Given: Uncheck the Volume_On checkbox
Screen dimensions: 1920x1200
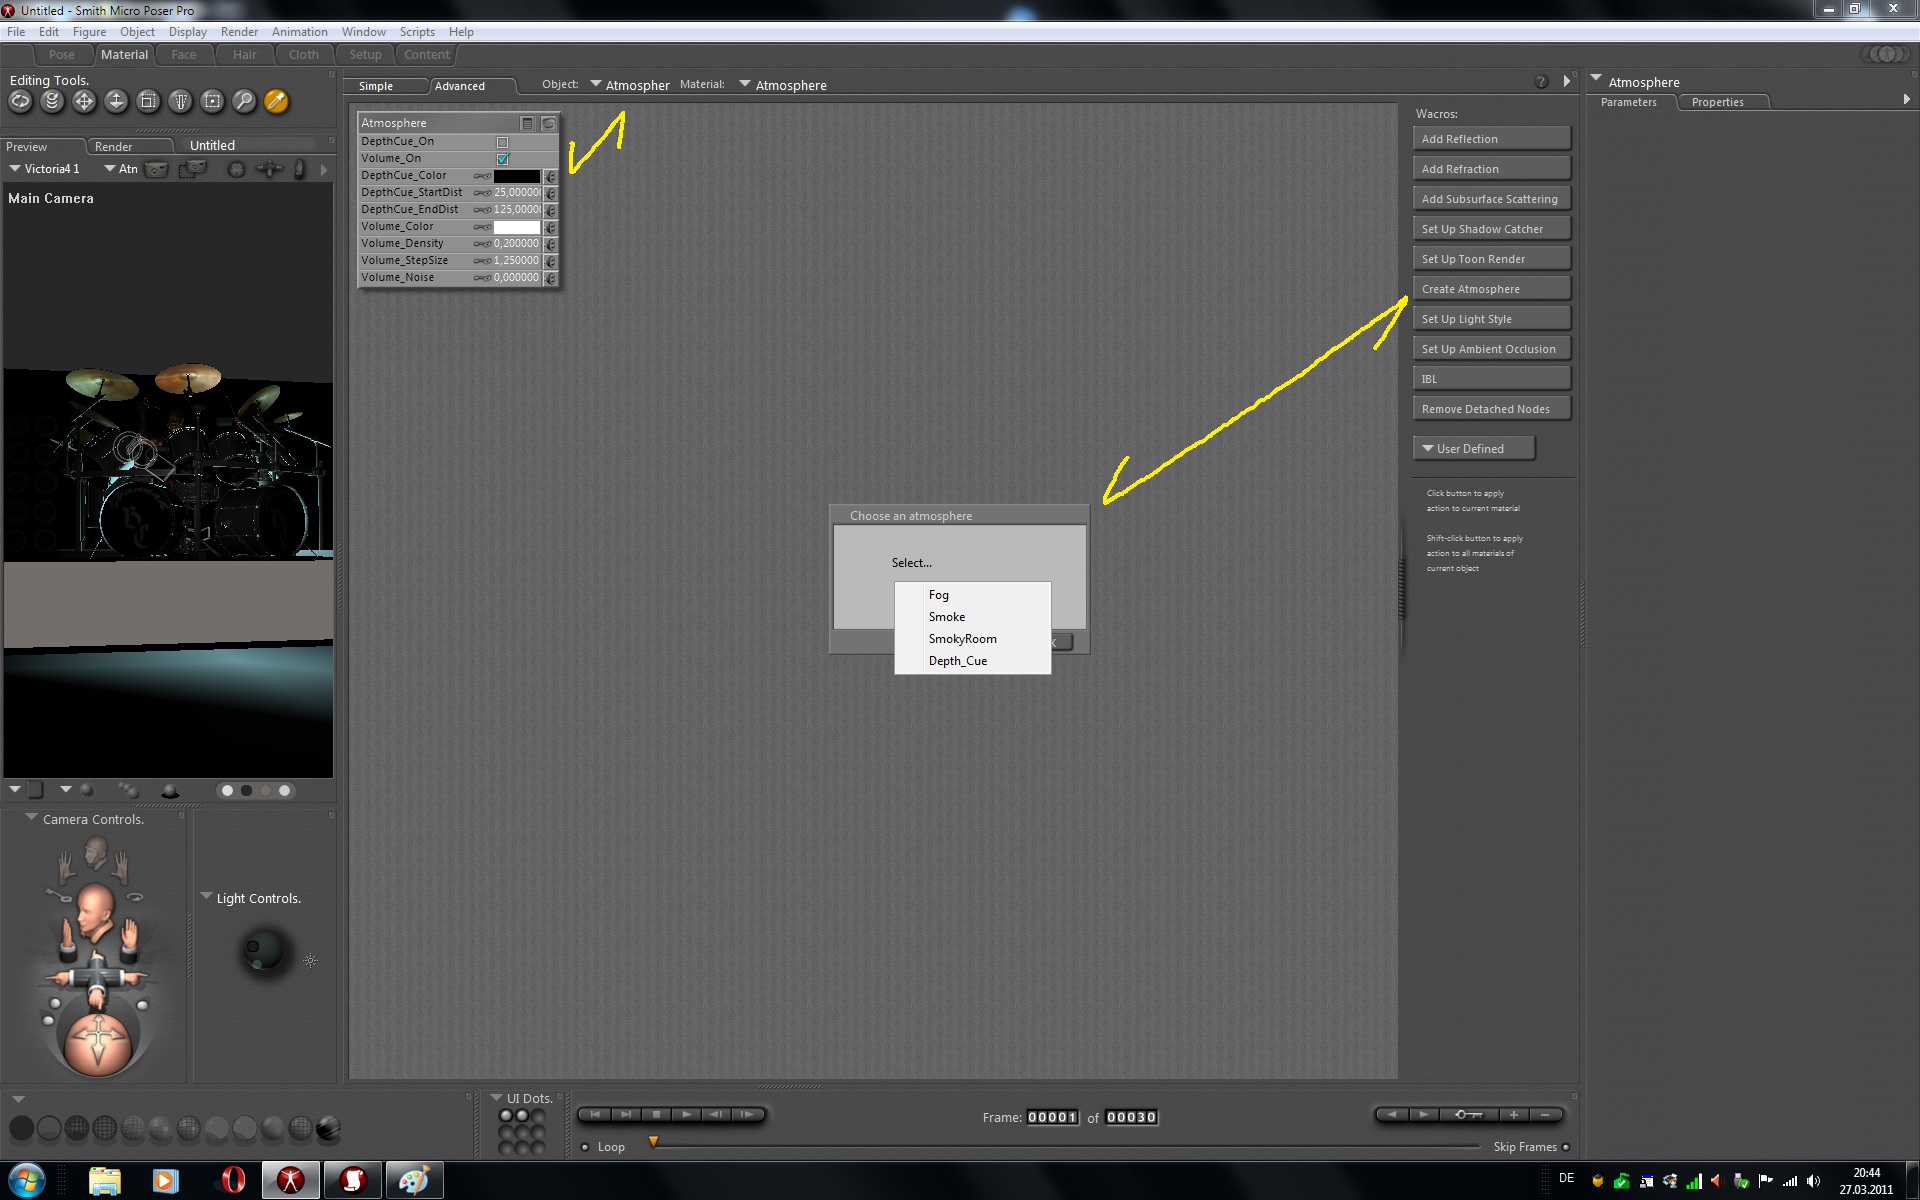Looking at the screenshot, I should 503,159.
